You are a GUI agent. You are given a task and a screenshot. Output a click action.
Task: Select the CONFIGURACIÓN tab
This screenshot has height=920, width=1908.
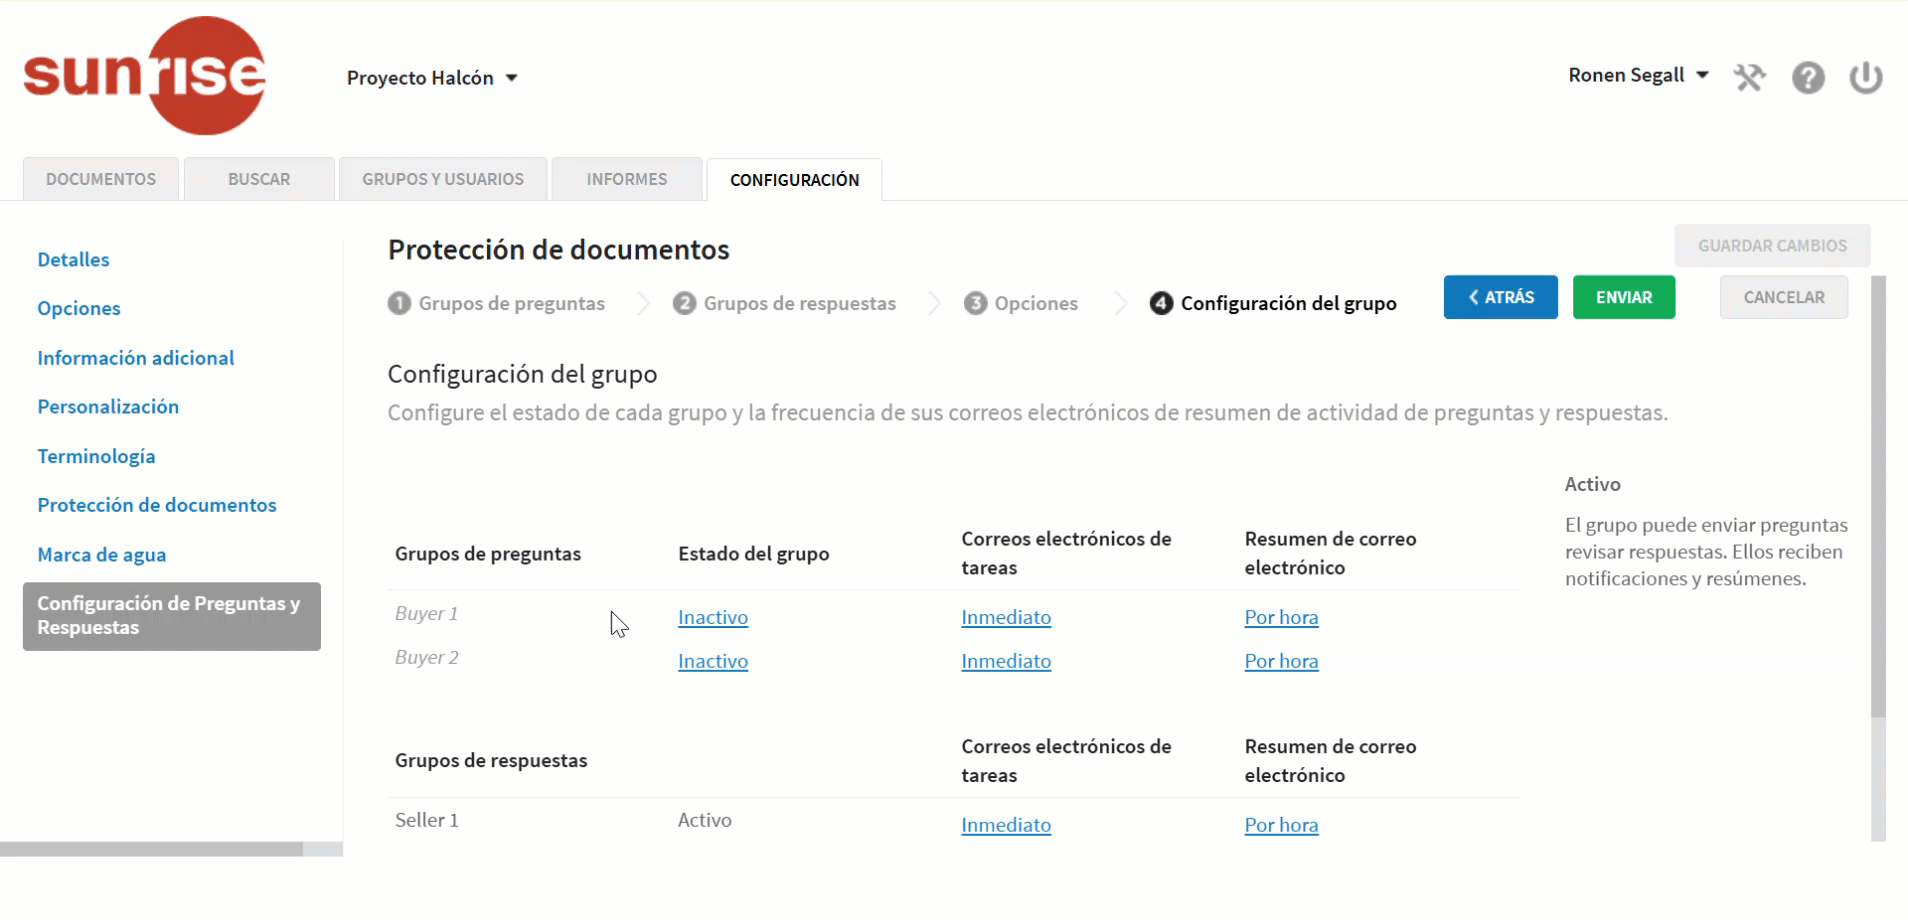click(x=795, y=180)
